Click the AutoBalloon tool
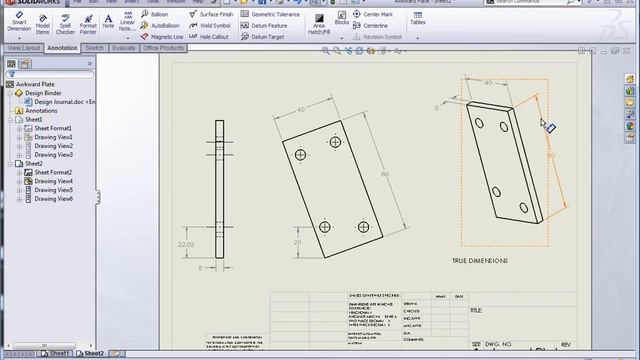Image resolution: width=640 pixels, height=360 pixels. tap(160, 26)
